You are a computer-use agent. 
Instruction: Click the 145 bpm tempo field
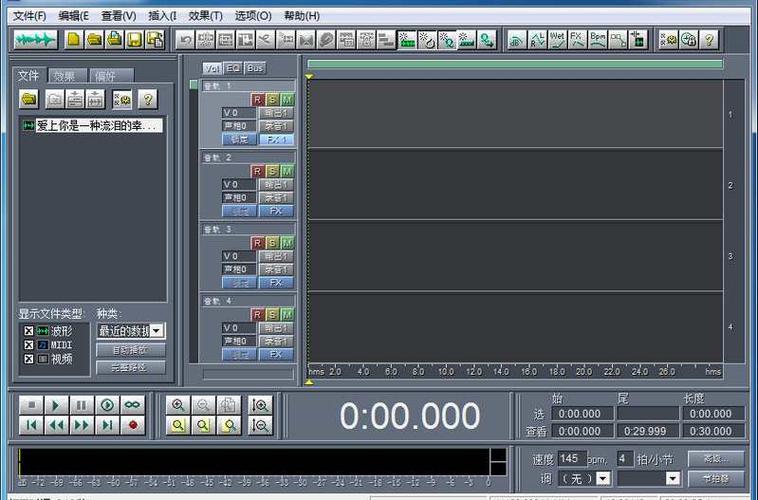[x=572, y=458]
